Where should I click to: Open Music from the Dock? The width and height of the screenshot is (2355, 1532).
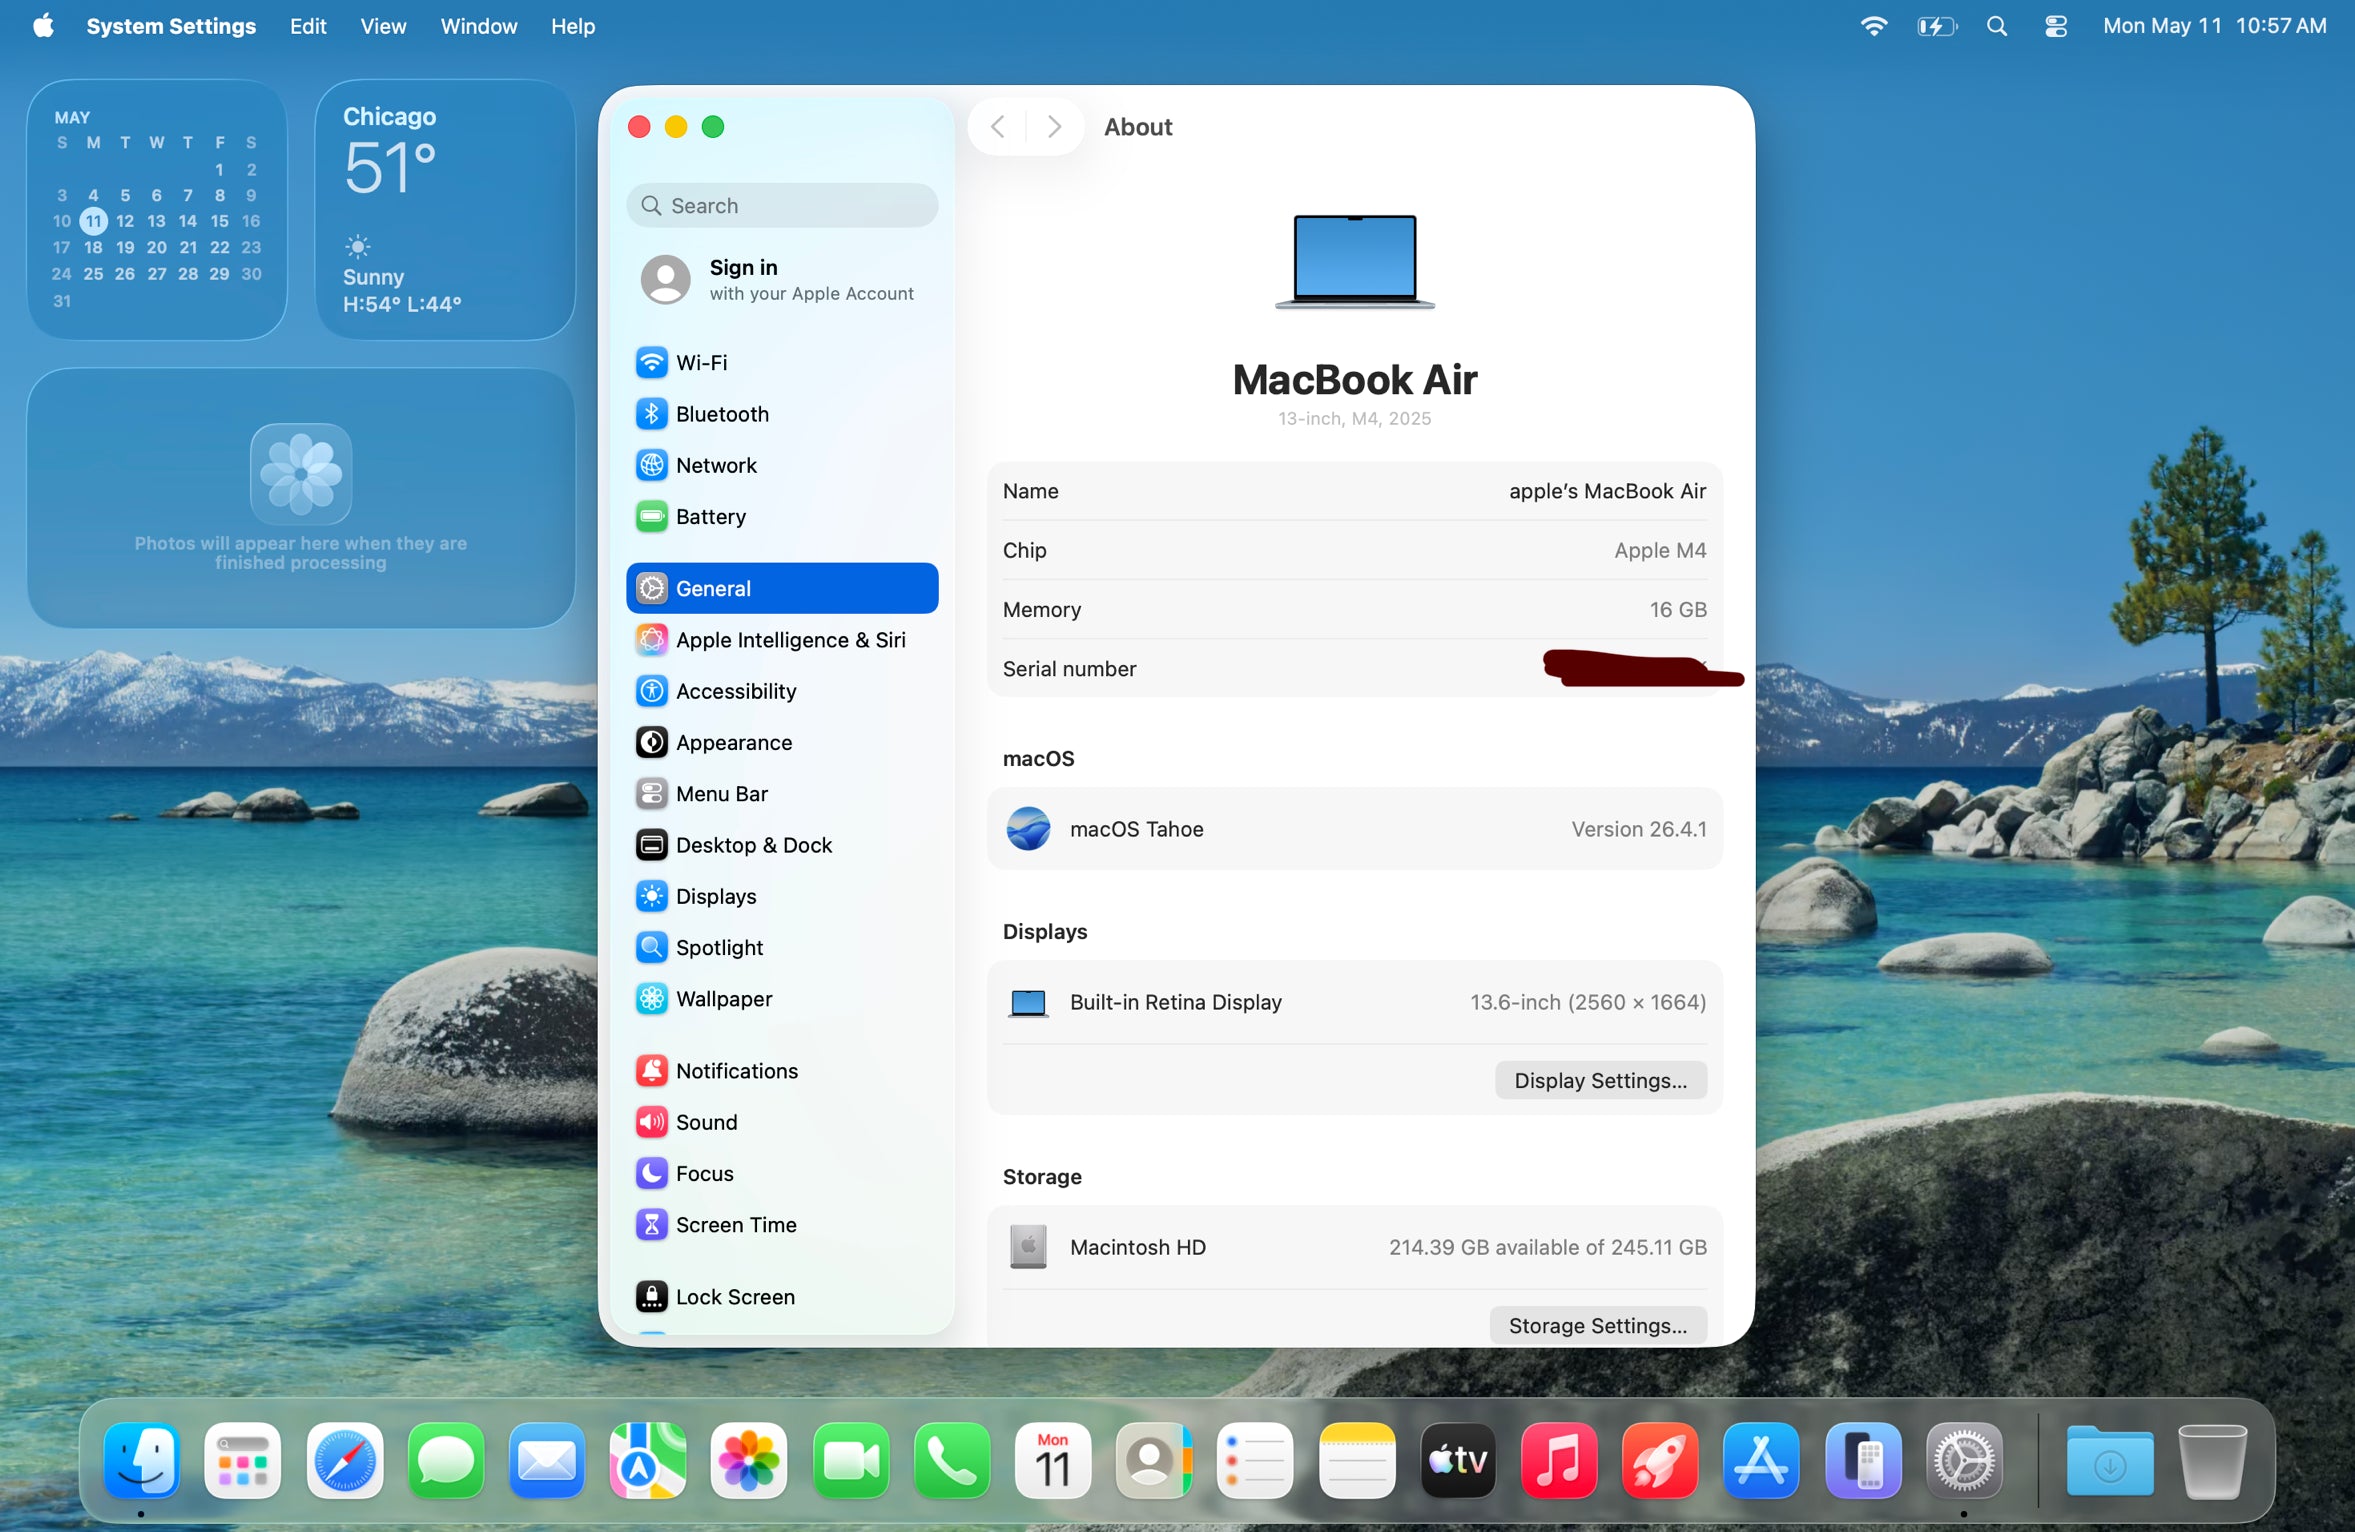coord(1559,1460)
